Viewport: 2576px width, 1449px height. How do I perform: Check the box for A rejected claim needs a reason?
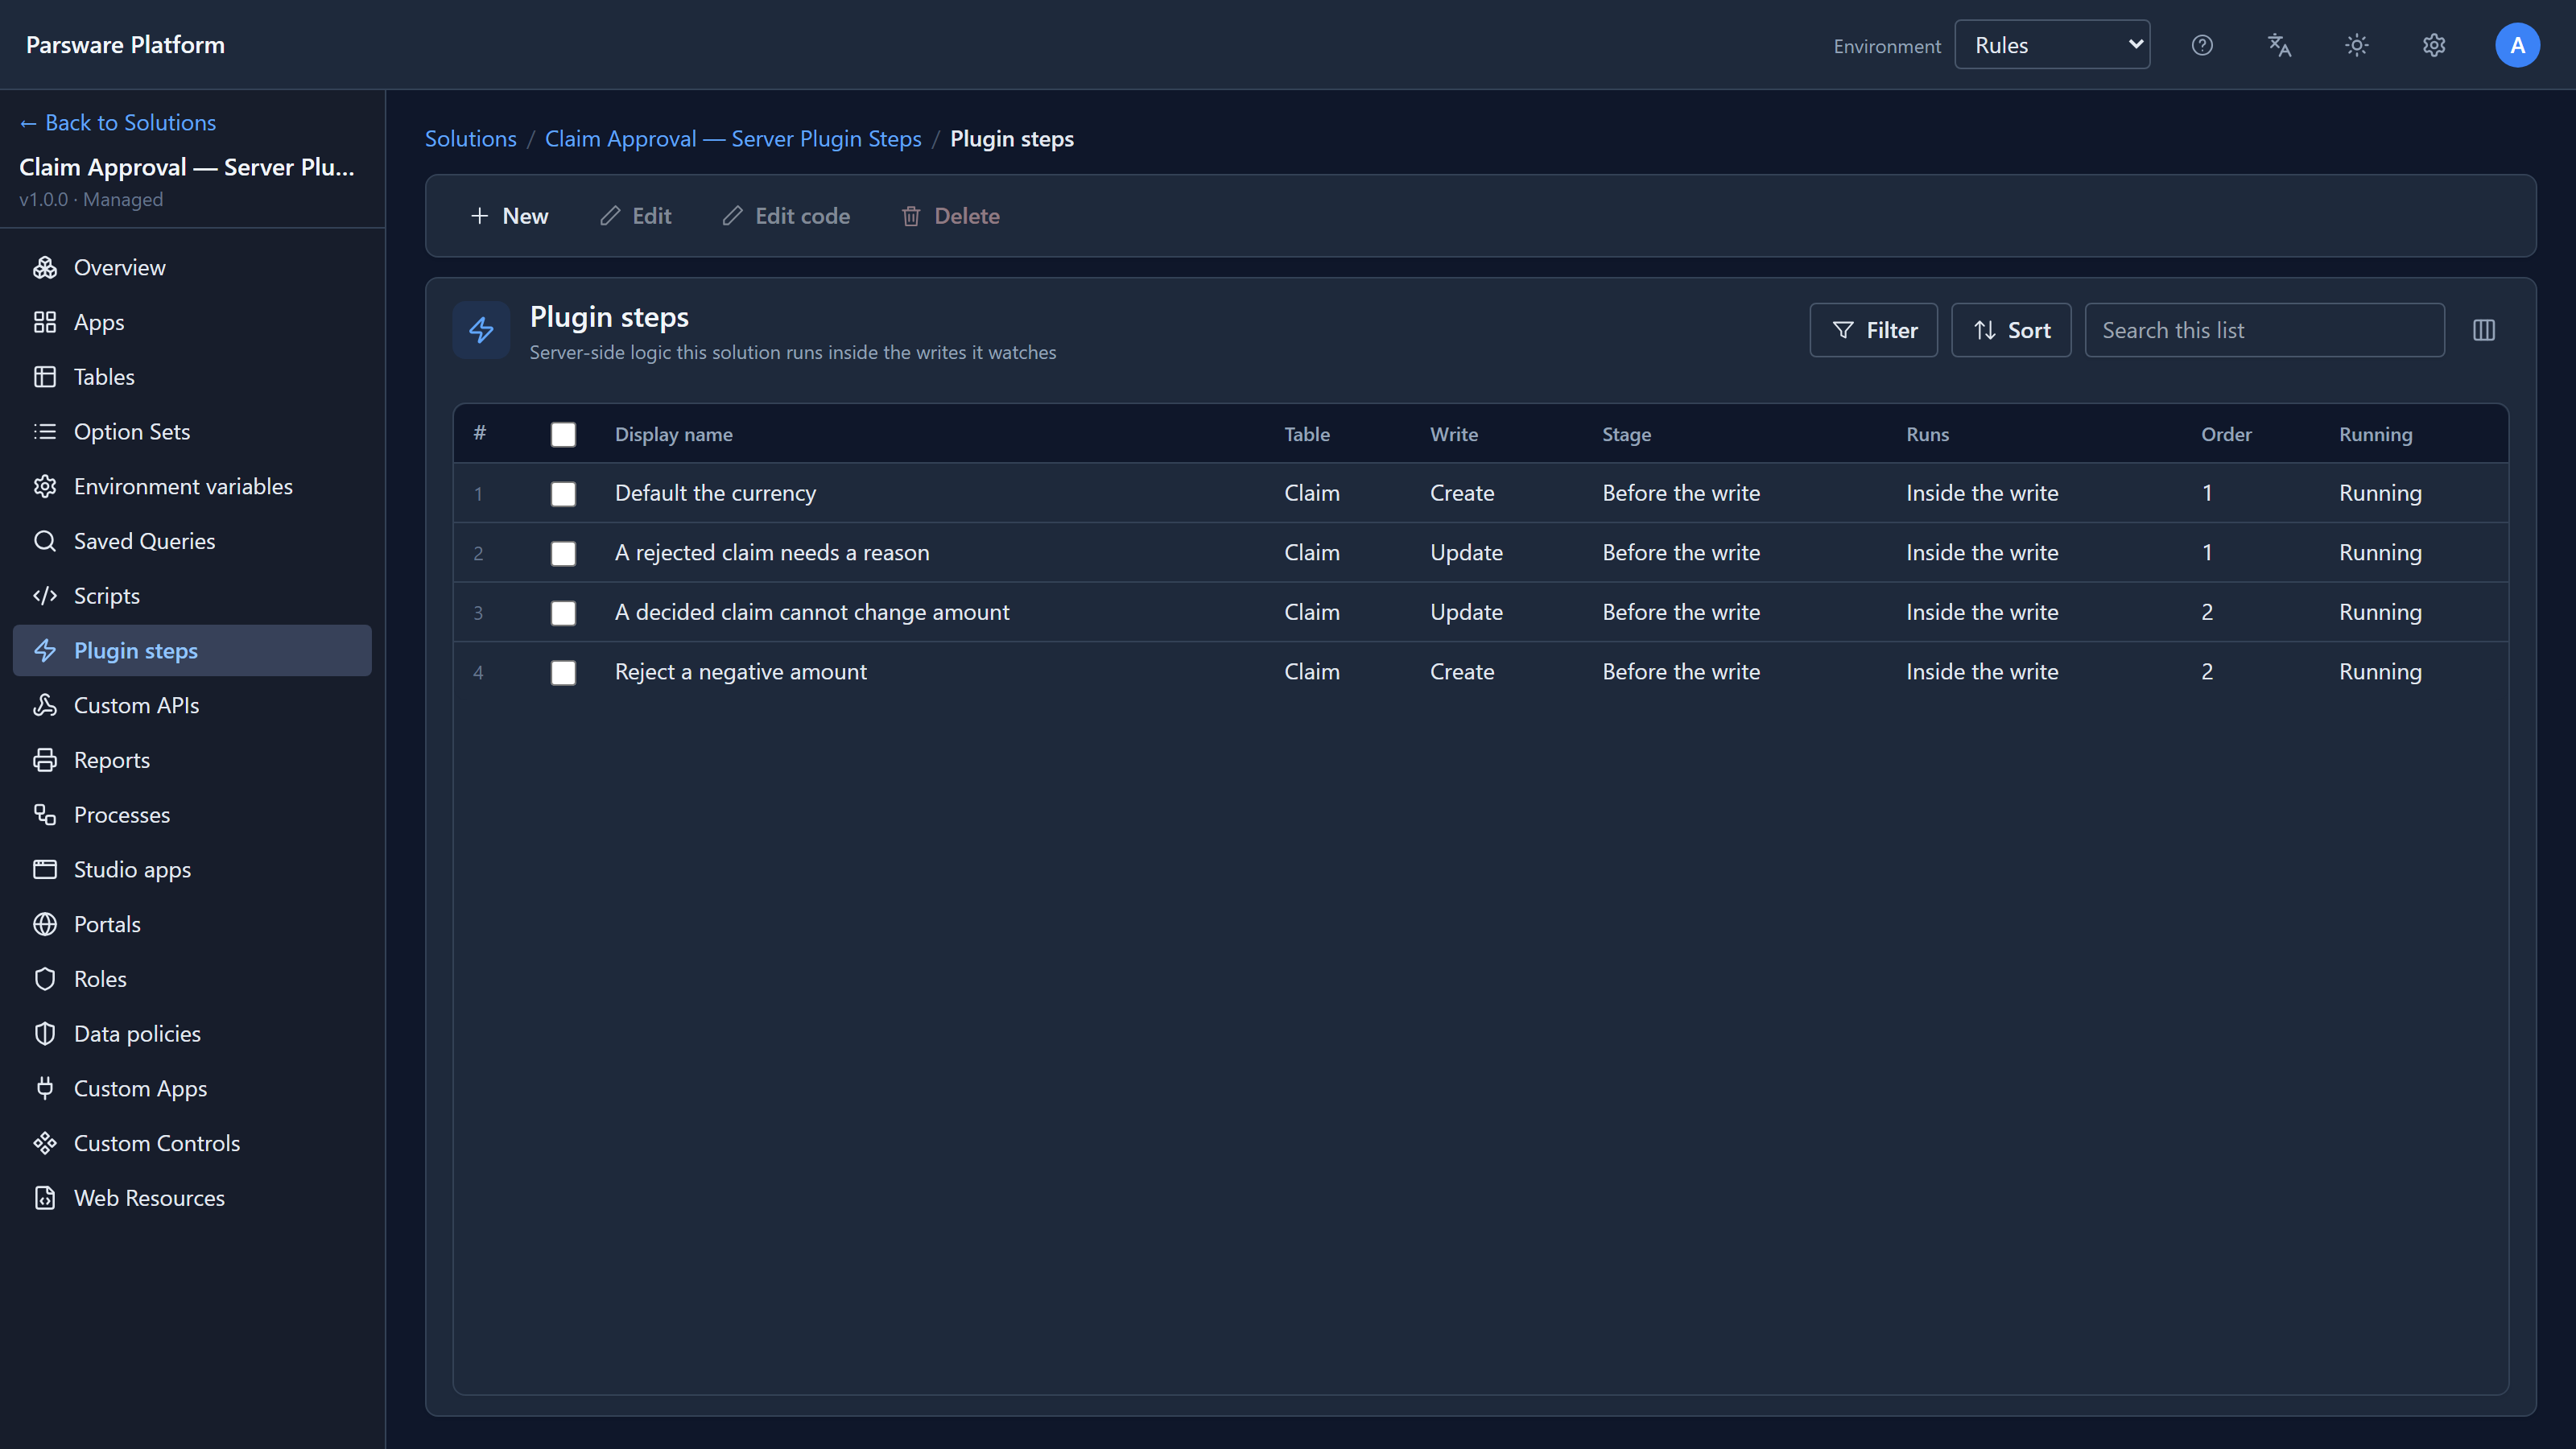563,553
